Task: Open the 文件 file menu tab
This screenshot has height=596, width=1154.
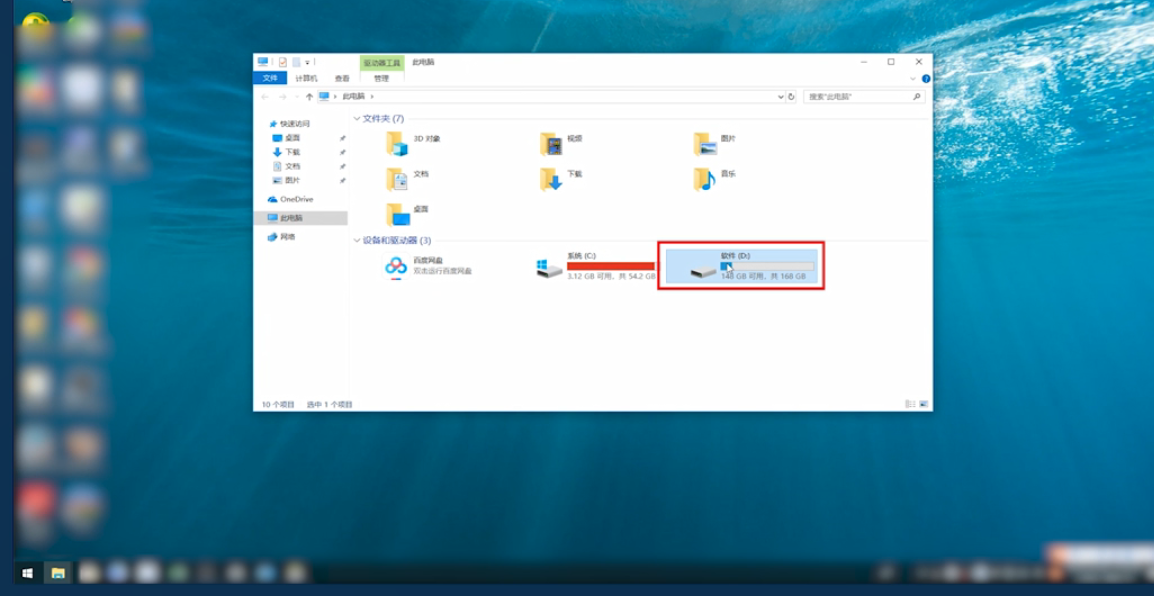Action: click(269, 78)
